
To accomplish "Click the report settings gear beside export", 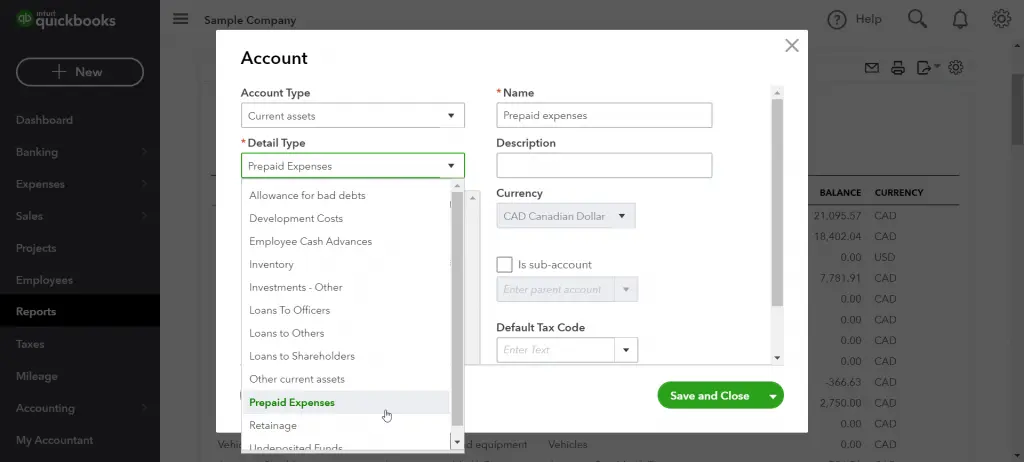I will tap(955, 67).
